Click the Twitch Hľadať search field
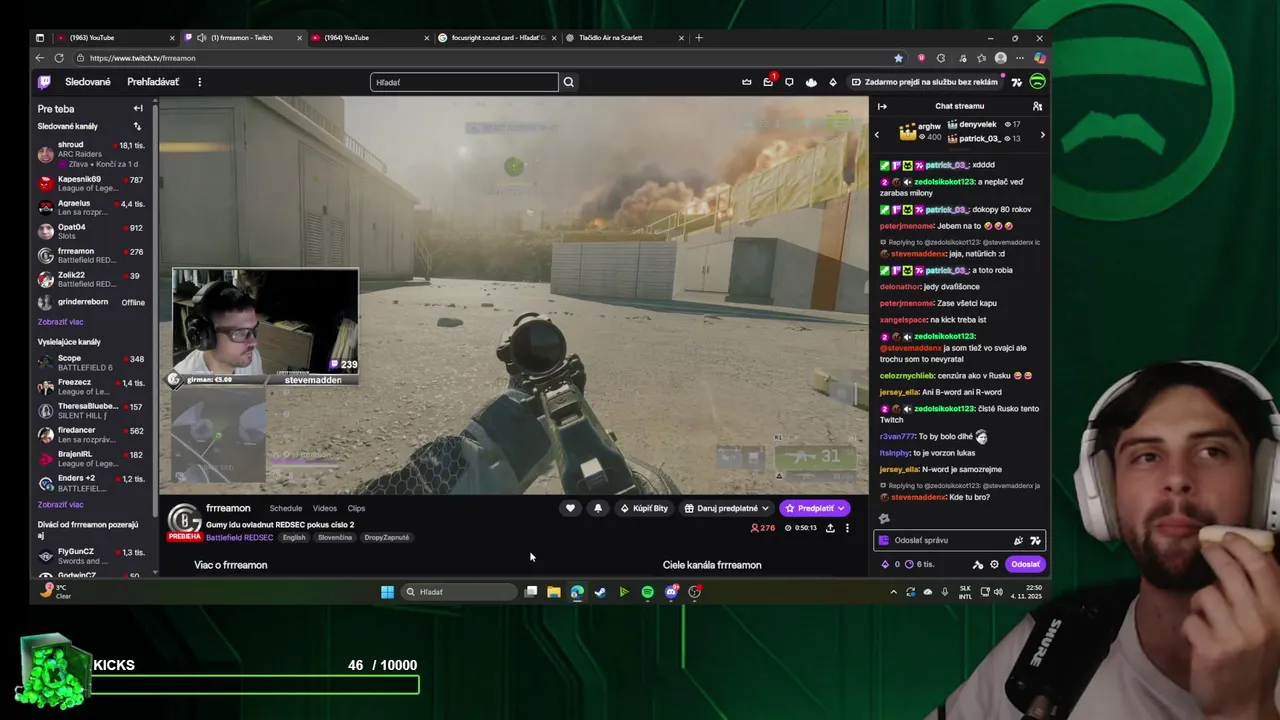Viewport: 1280px width, 720px height. (464, 82)
